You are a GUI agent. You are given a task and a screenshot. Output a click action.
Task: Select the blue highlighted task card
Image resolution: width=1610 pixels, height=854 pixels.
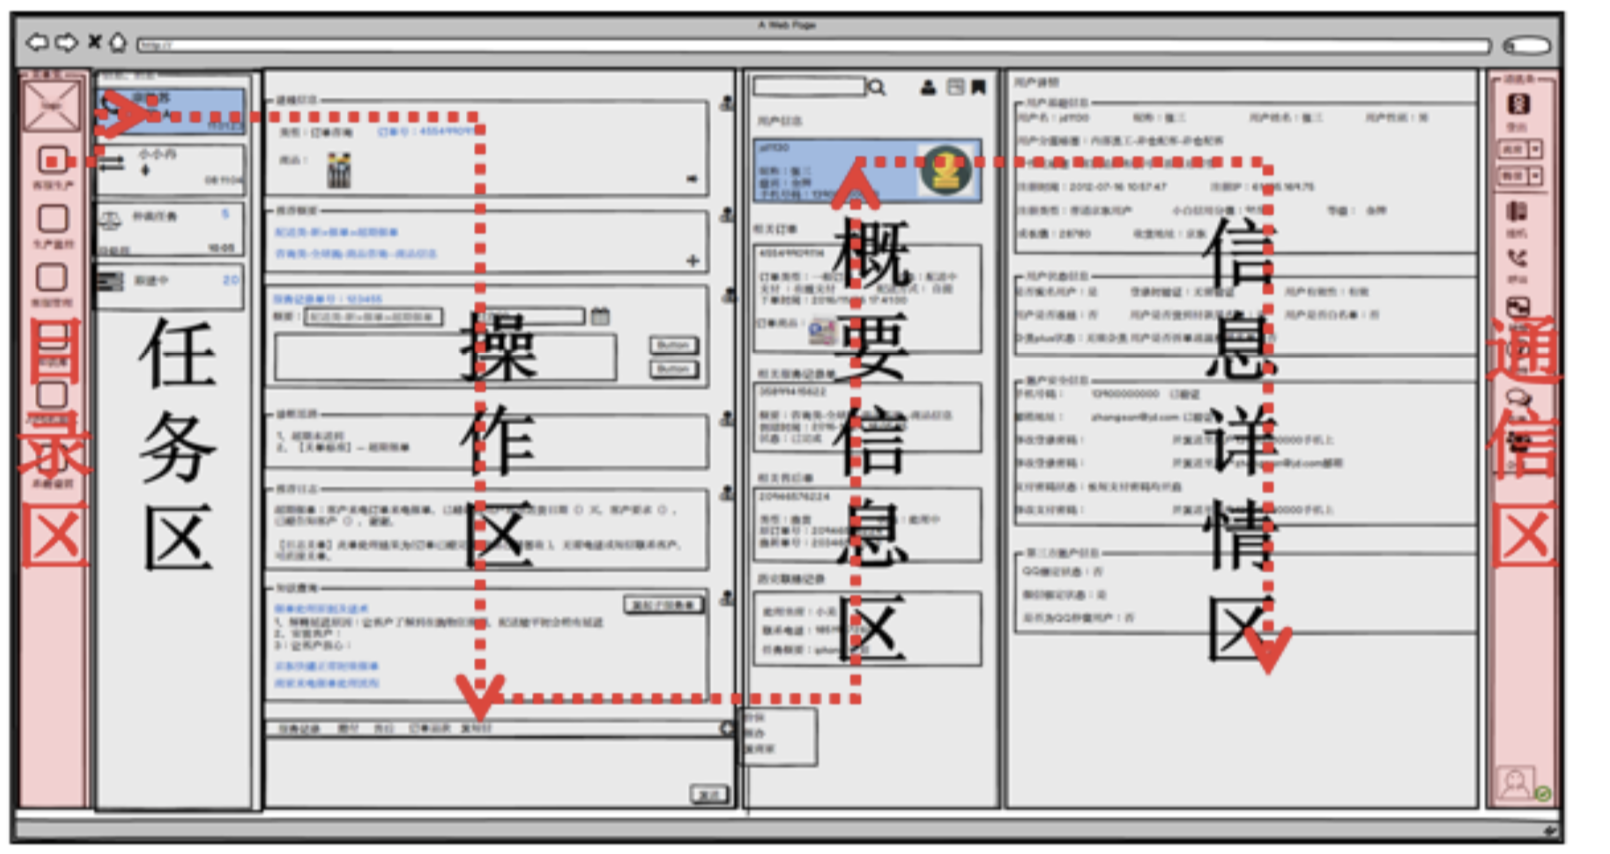pyautogui.click(x=170, y=110)
